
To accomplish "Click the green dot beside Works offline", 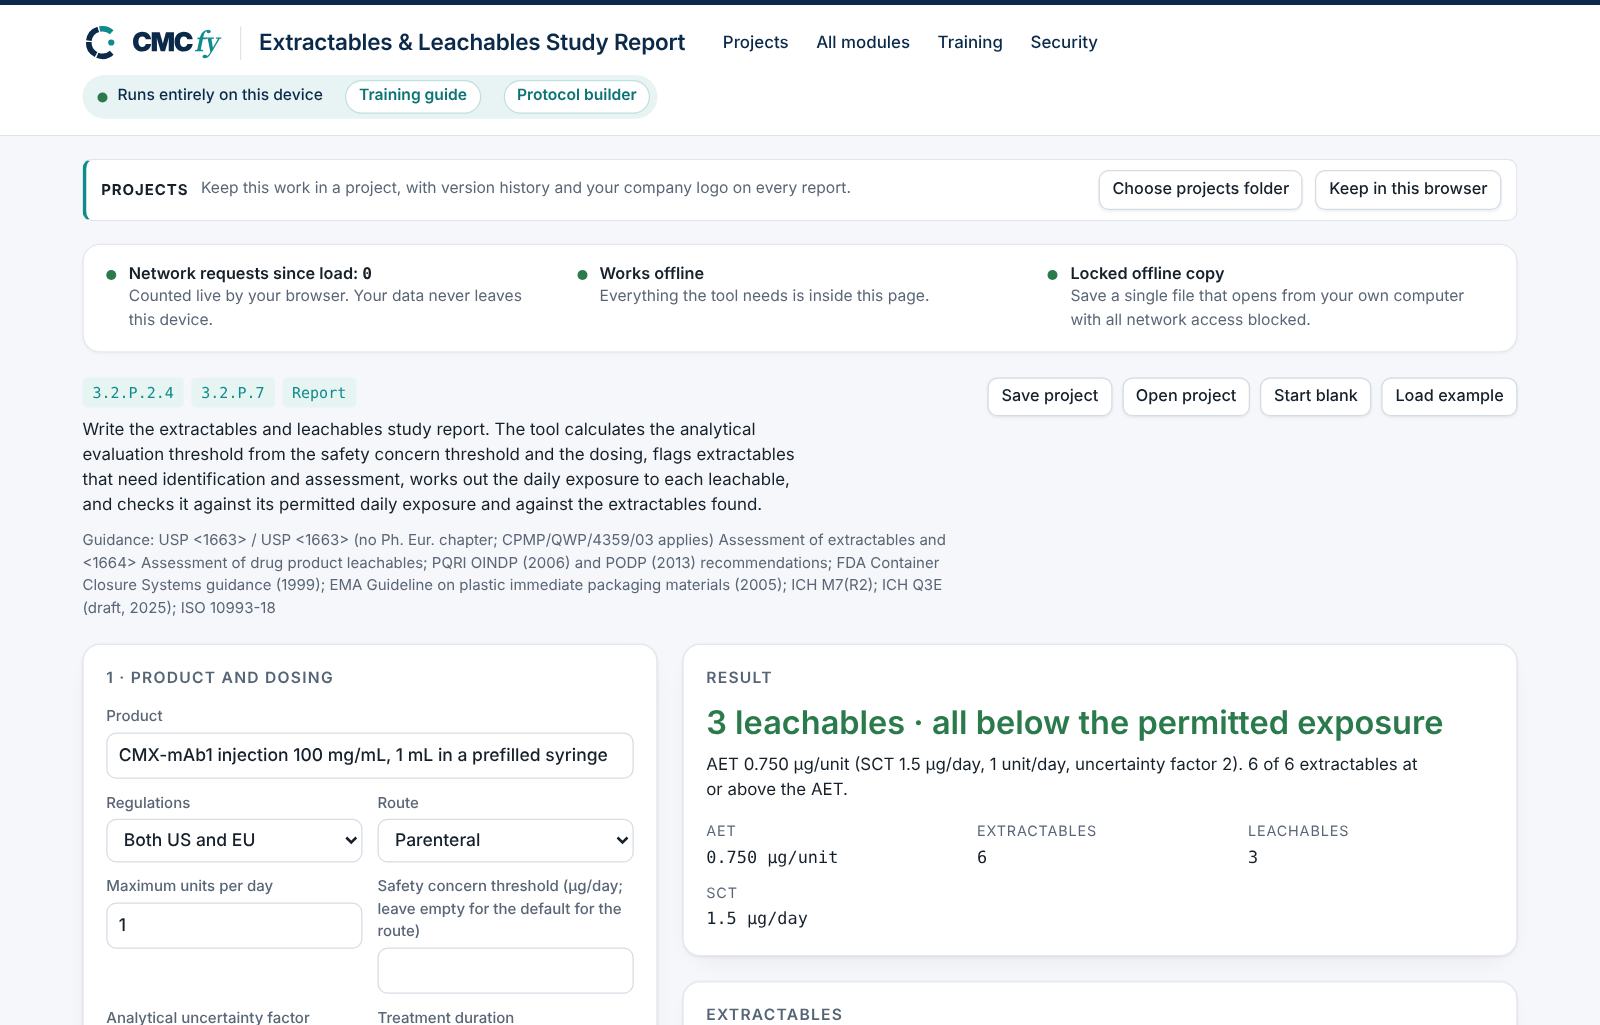I will [582, 275].
